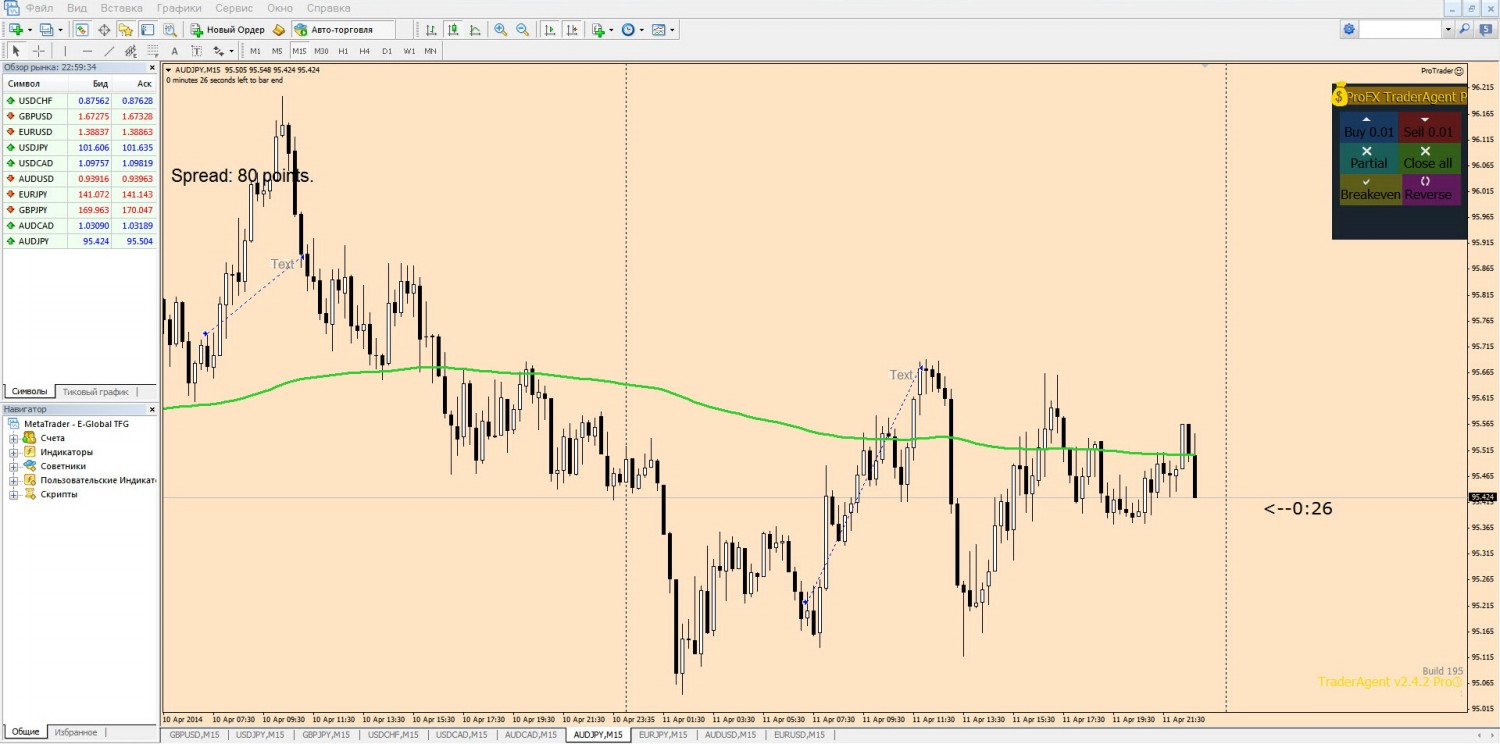Switch chart to candlesticks icon
Screen dimensions: 1500x744
(x=453, y=30)
